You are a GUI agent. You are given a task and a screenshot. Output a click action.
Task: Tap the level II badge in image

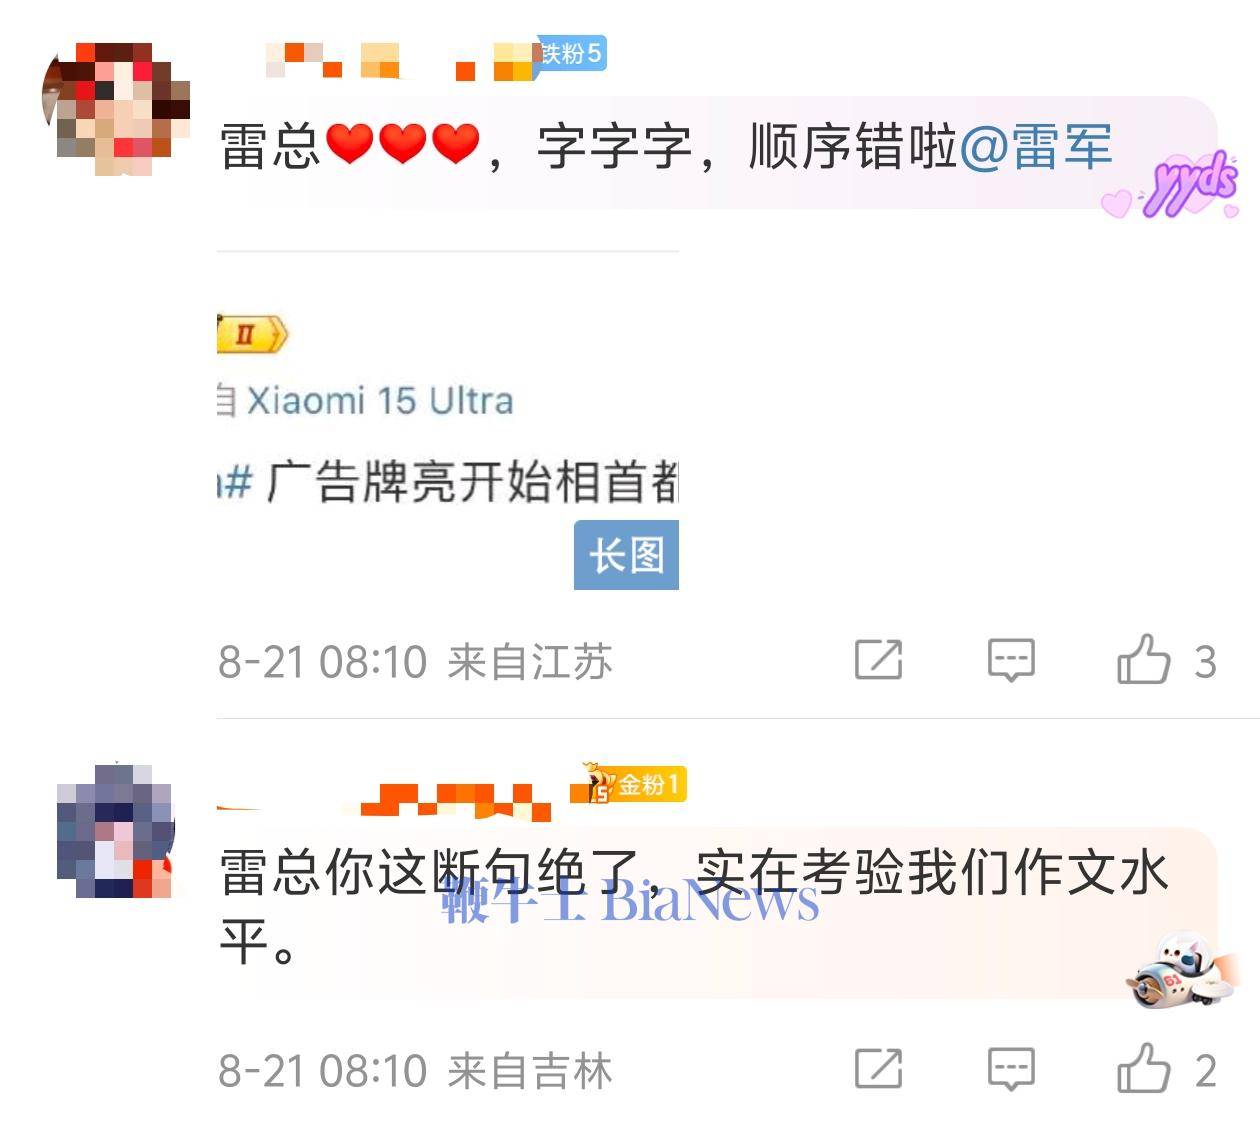pyautogui.click(x=252, y=335)
